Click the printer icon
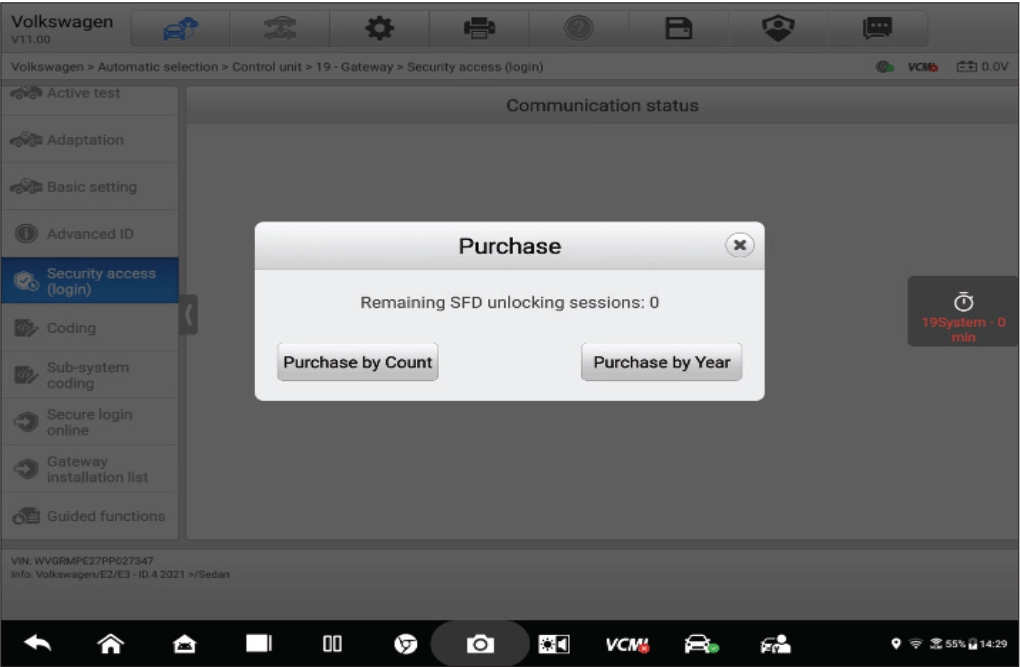1020x667 pixels. click(x=479, y=29)
